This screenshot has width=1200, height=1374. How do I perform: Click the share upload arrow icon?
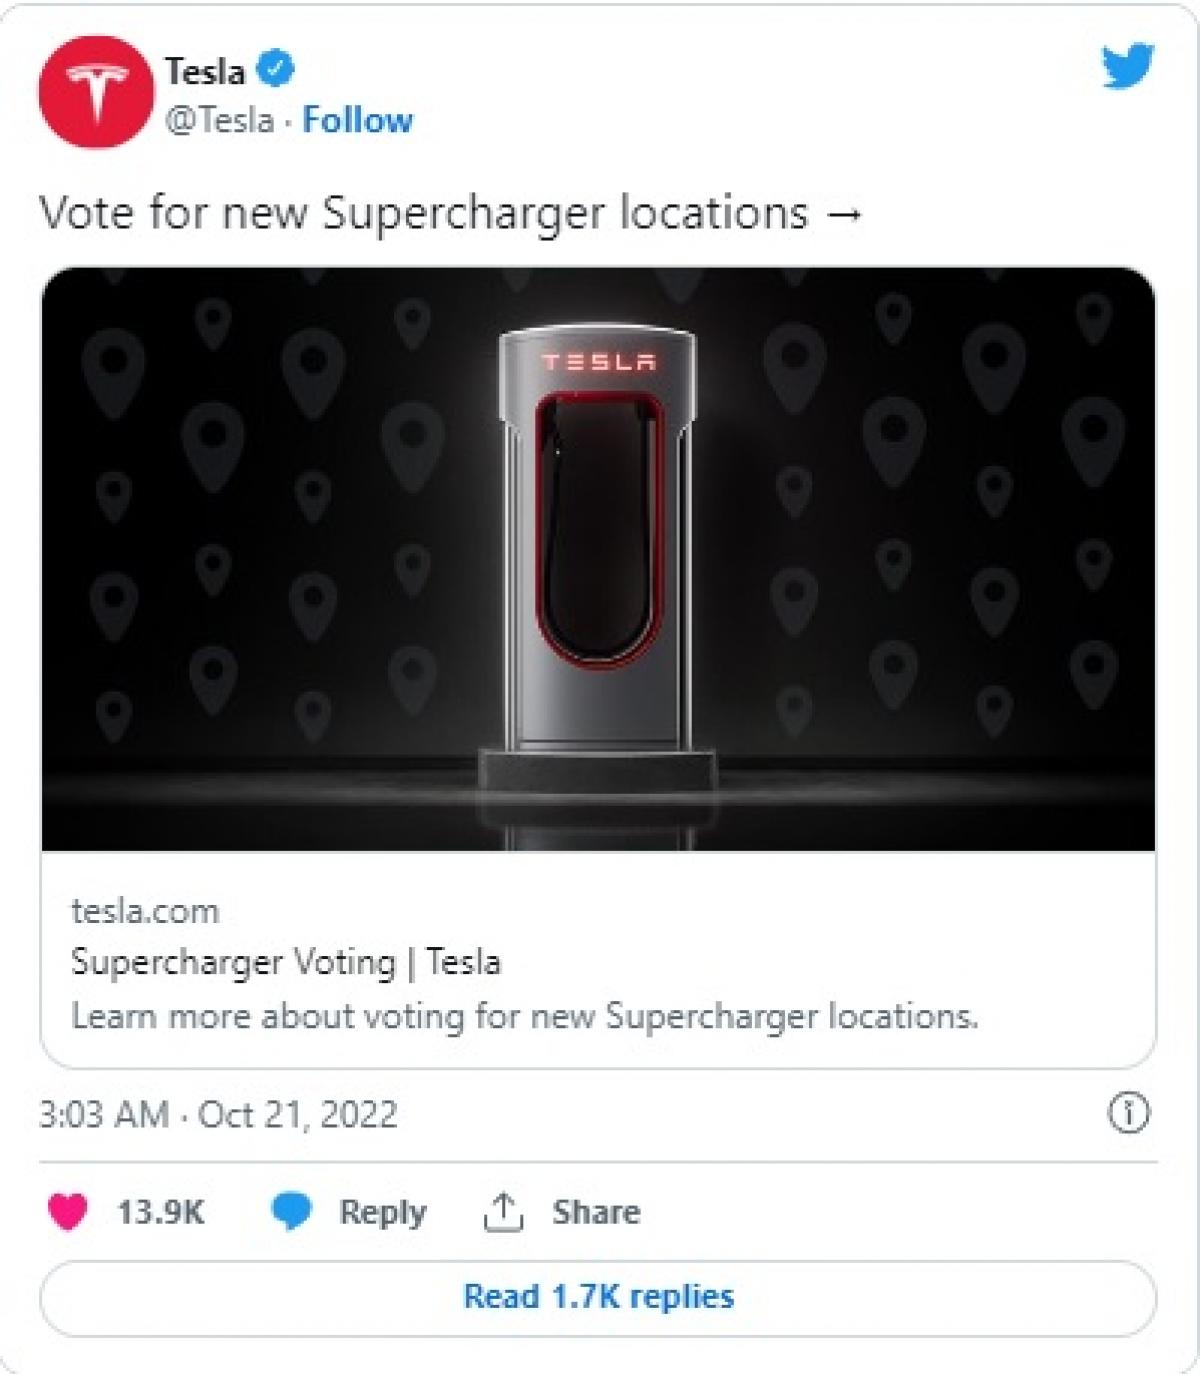[x=503, y=1211]
